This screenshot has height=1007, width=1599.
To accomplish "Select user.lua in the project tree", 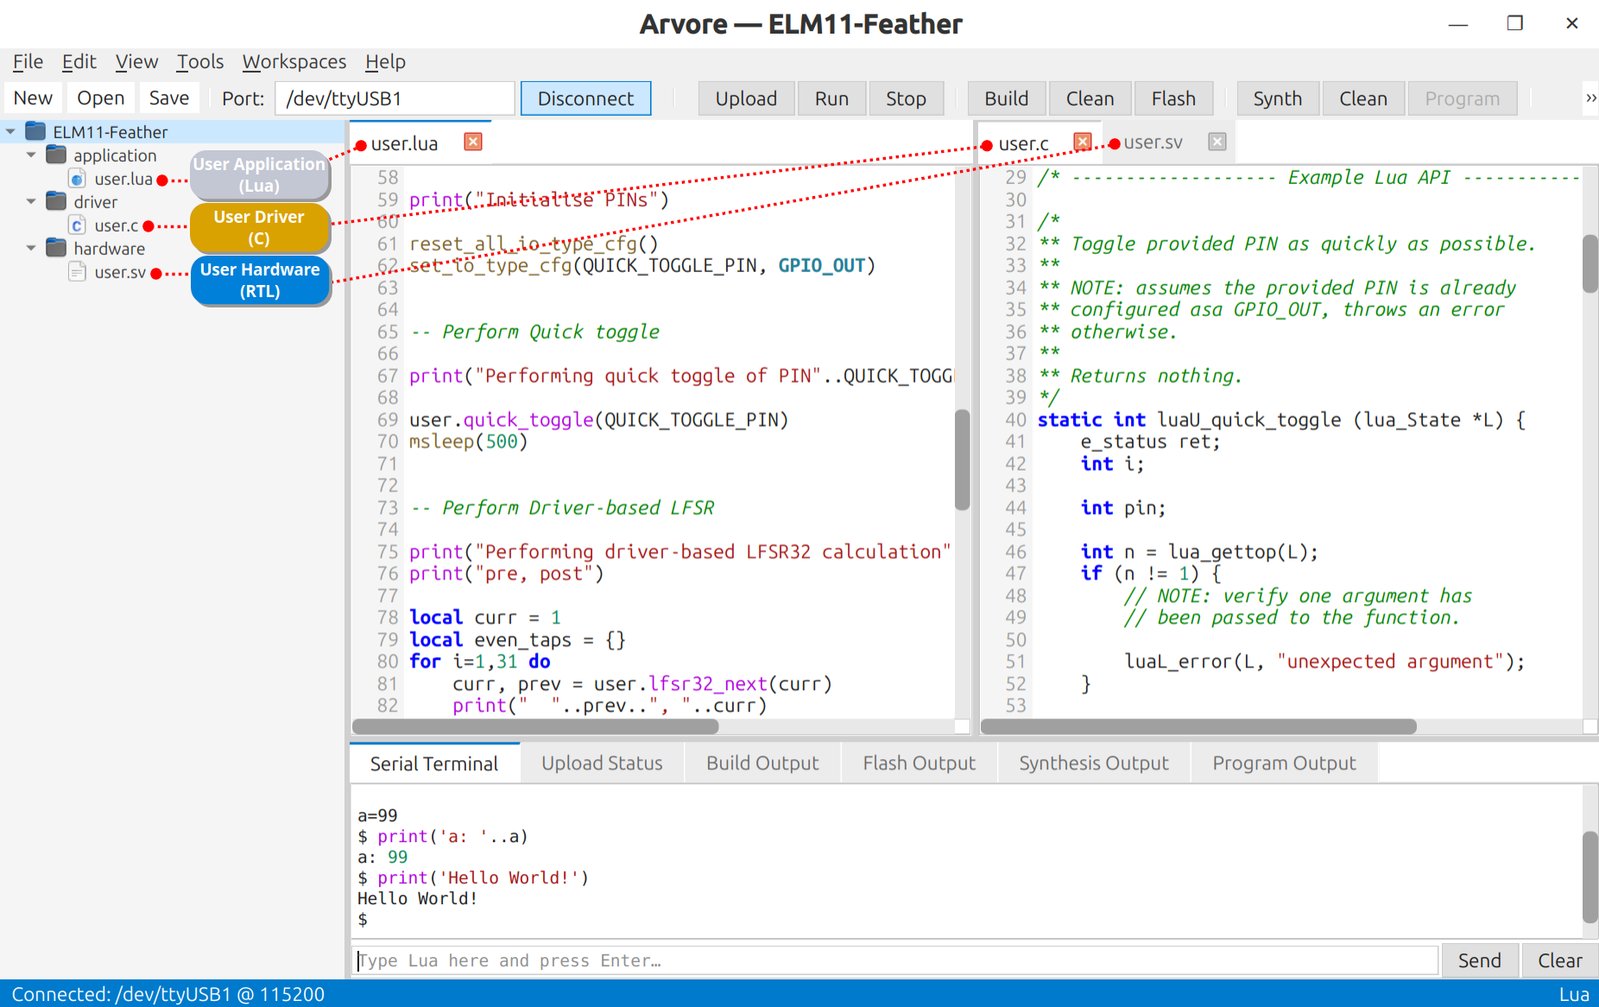I will [123, 179].
